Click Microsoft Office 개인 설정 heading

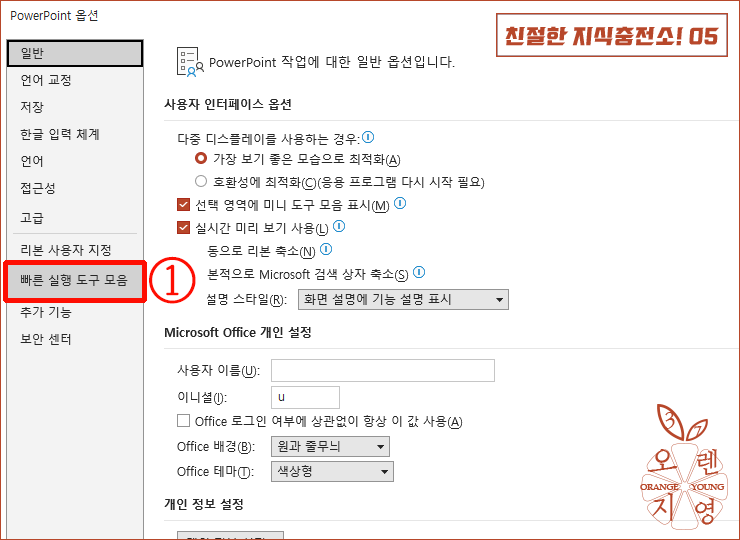[x=238, y=333]
